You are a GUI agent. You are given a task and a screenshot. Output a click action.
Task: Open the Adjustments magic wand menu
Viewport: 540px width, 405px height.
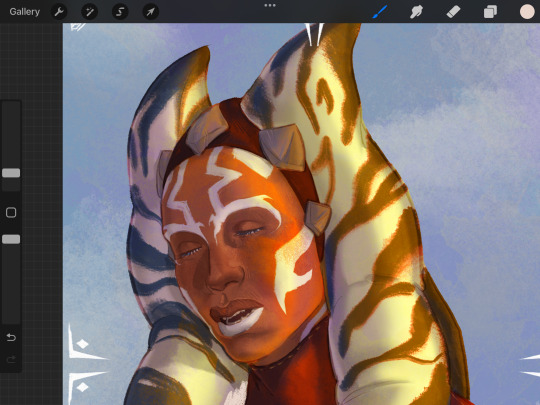pos(90,12)
